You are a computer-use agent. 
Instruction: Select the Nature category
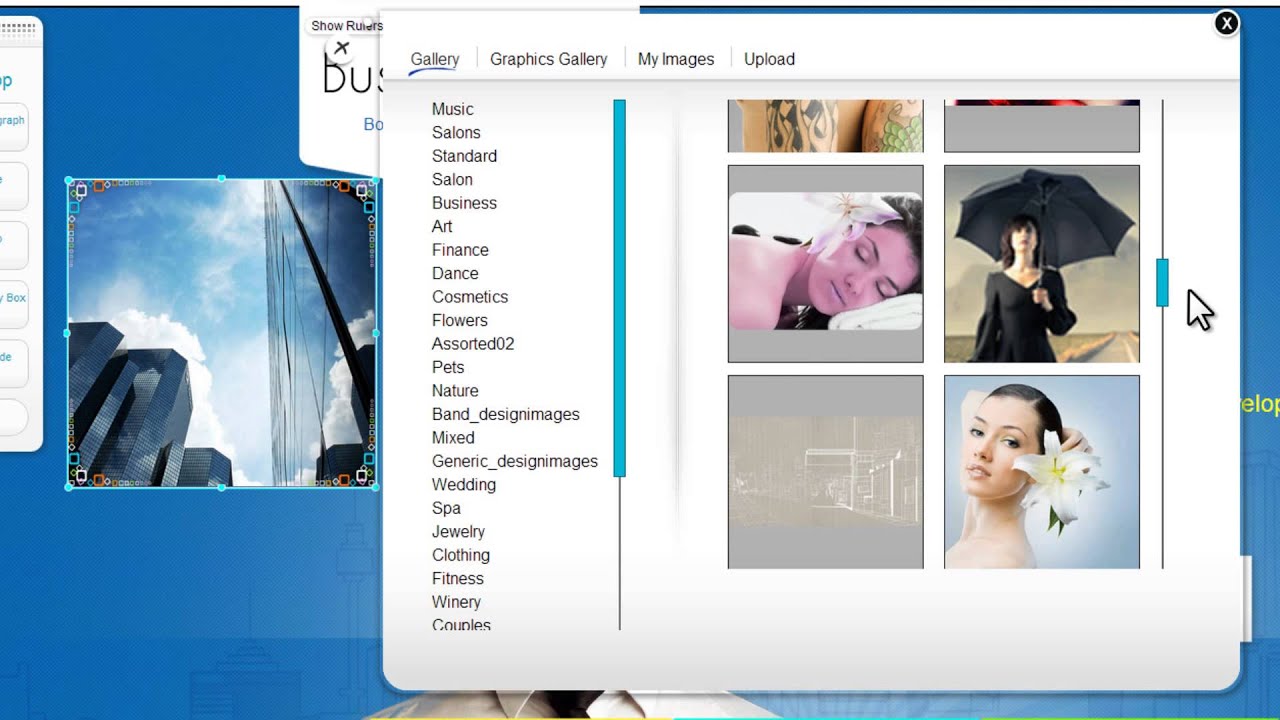pyautogui.click(x=455, y=391)
